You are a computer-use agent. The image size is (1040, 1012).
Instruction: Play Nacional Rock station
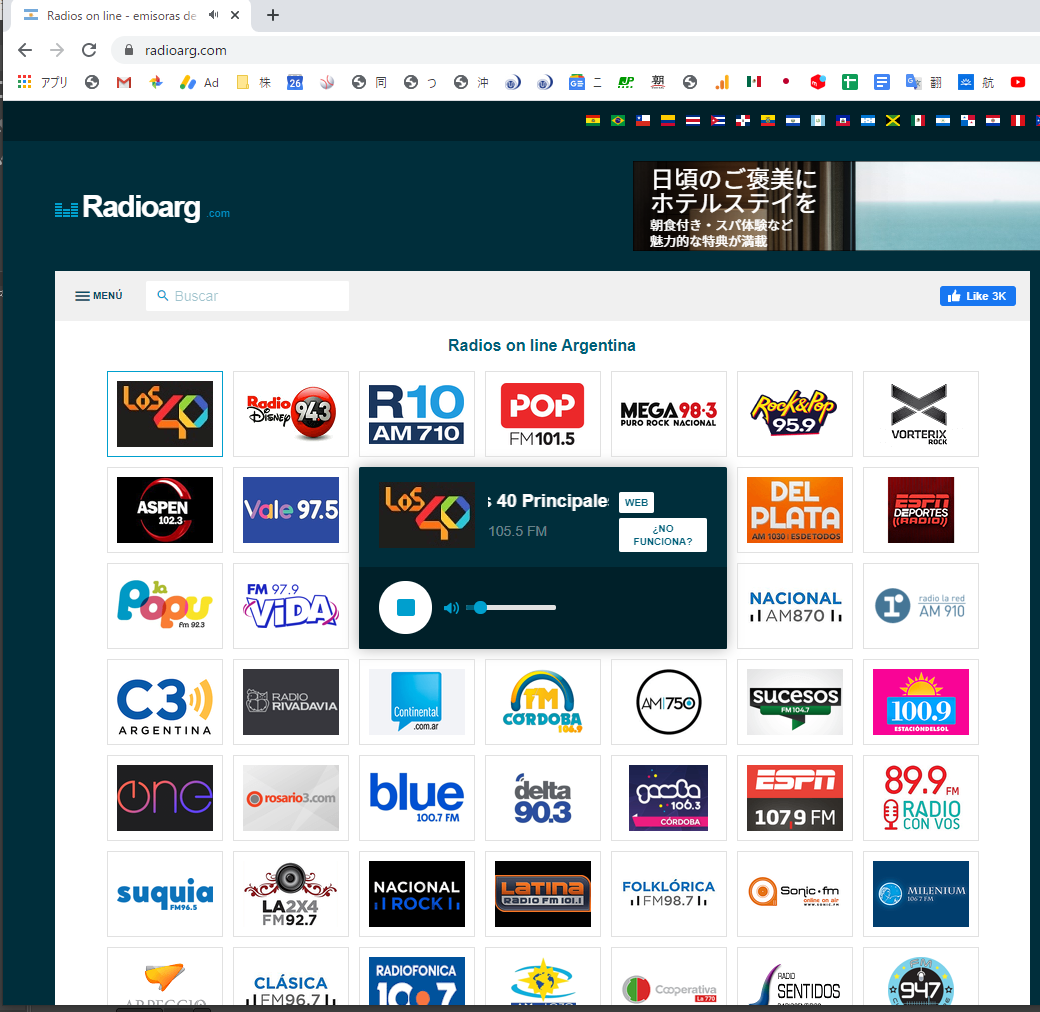(417, 894)
